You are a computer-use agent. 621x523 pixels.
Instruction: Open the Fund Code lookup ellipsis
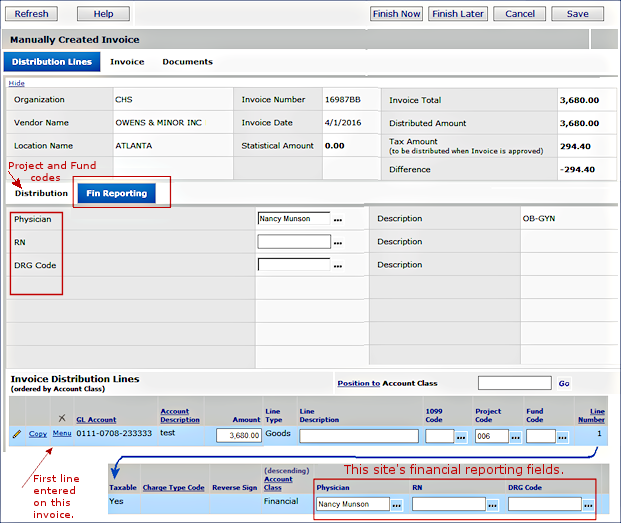(562, 437)
